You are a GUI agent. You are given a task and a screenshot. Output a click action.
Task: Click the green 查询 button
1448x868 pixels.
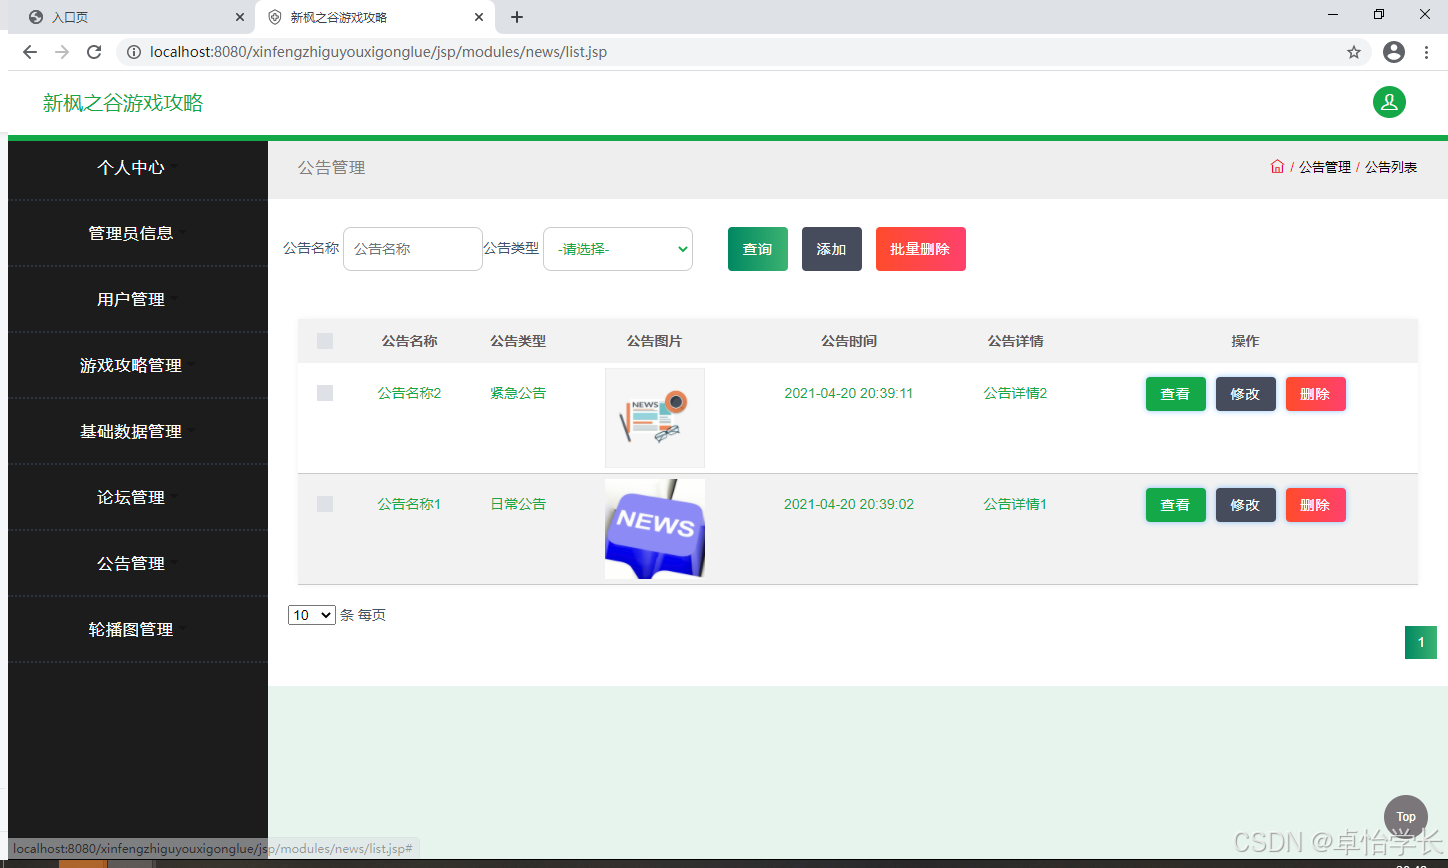[x=758, y=249]
